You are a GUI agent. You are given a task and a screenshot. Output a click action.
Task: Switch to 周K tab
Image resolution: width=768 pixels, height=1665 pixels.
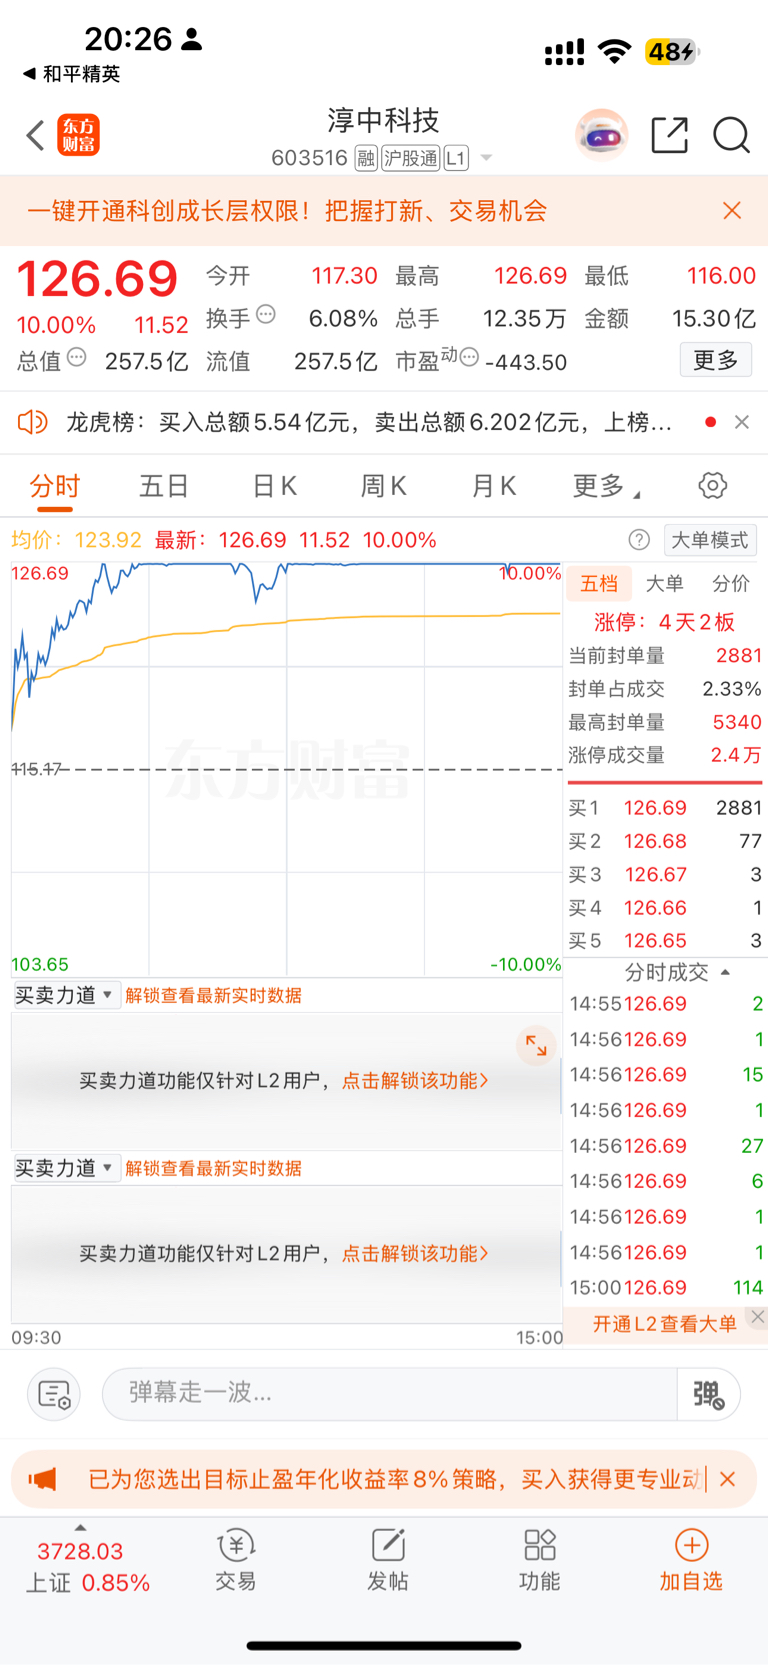pyautogui.click(x=383, y=486)
